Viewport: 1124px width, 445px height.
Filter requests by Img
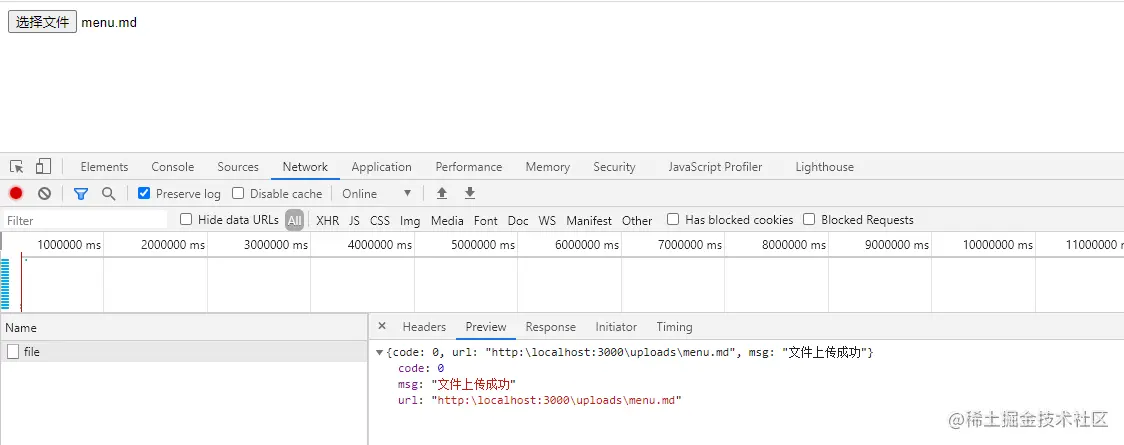point(410,221)
